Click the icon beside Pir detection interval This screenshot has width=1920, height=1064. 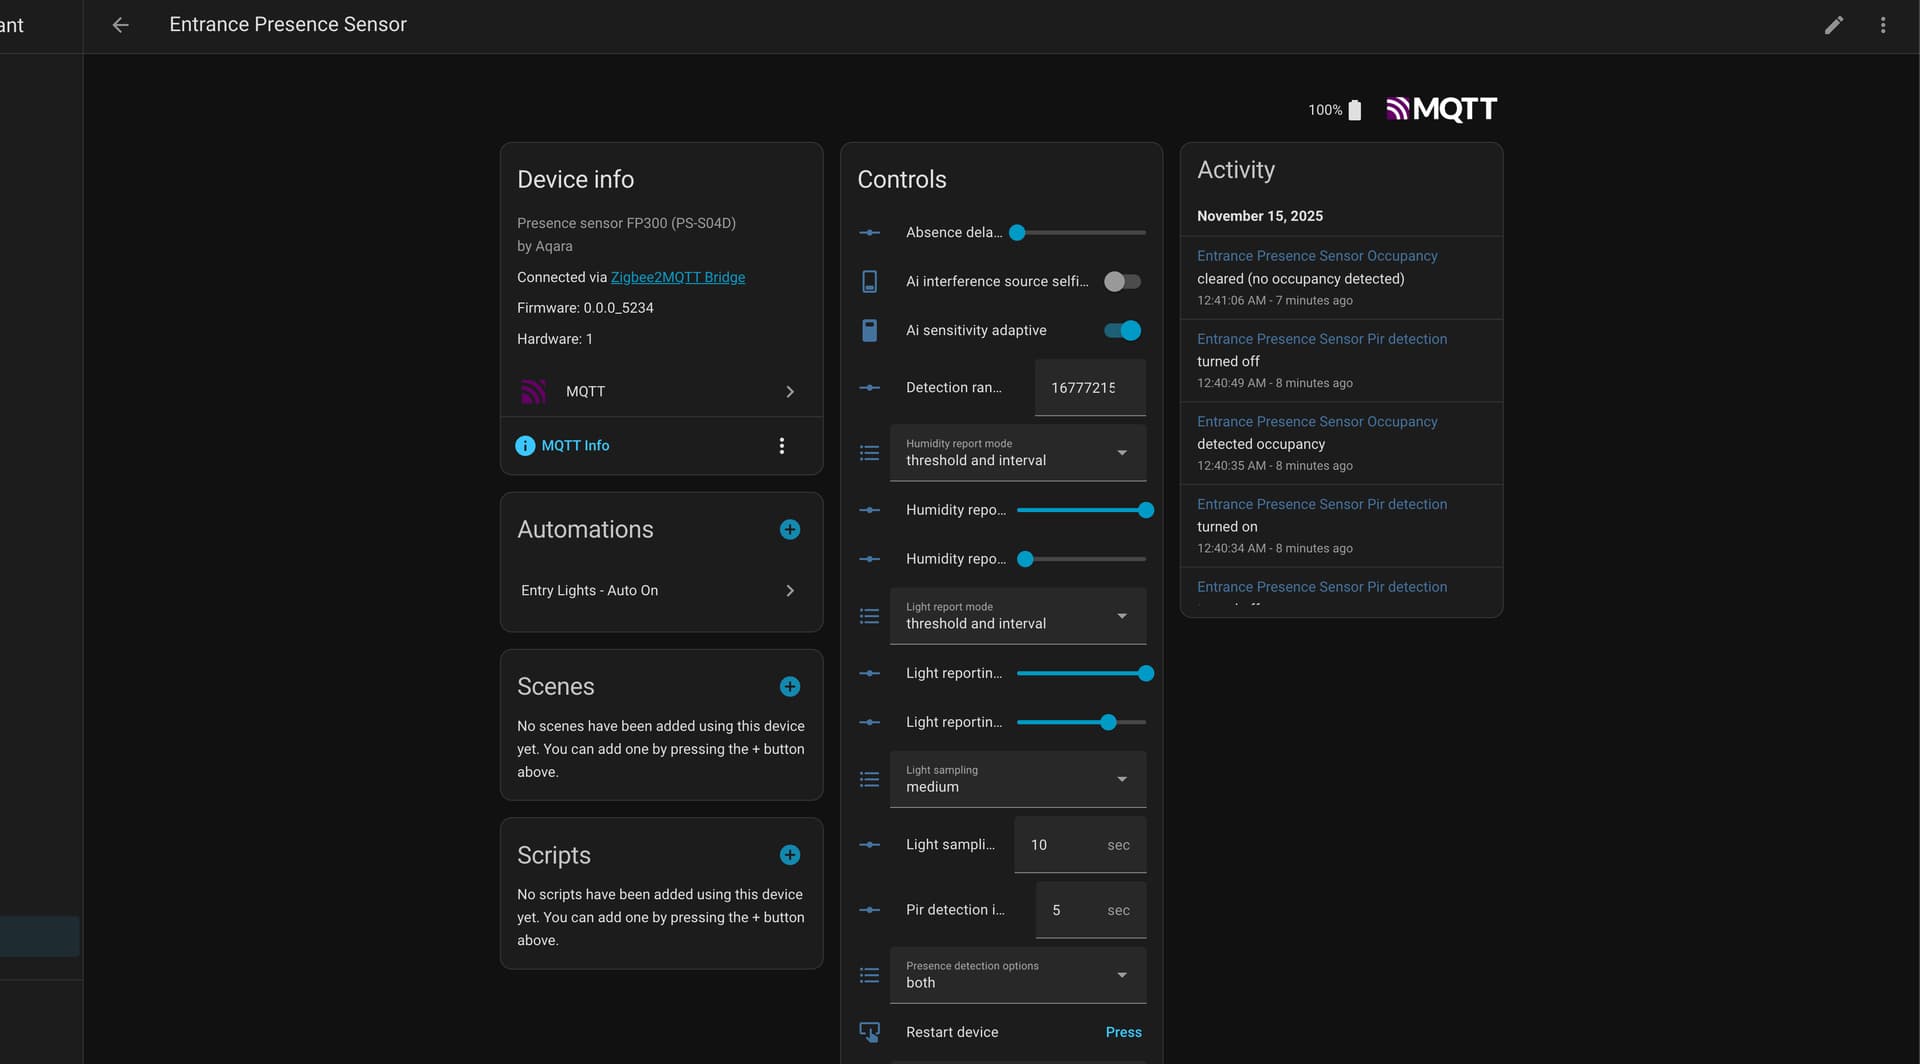click(x=870, y=910)
